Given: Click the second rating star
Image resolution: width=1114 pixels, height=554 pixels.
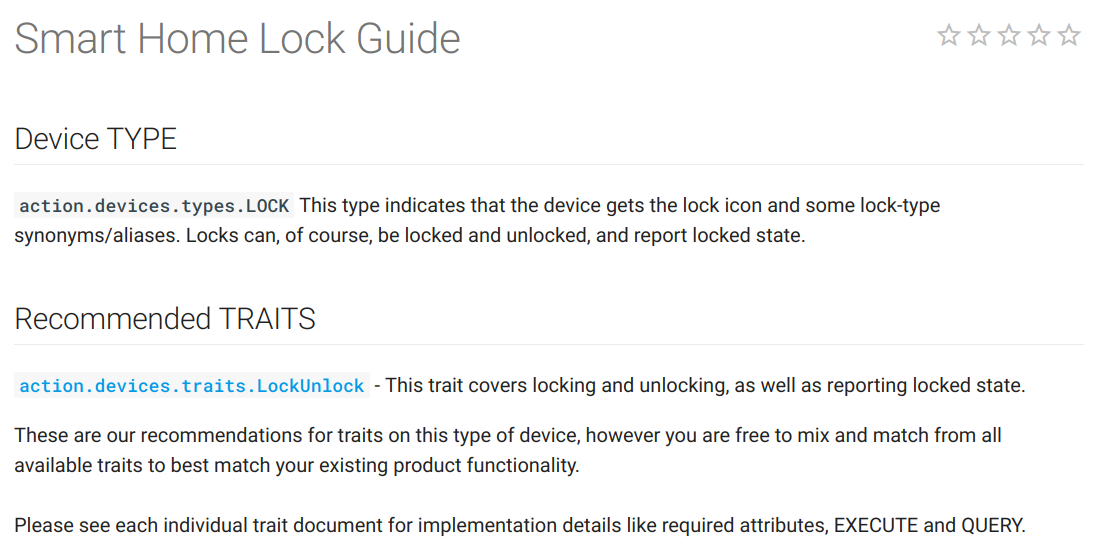Looking at the screenshot, I should pyautogui.click(x=979, y=36).
